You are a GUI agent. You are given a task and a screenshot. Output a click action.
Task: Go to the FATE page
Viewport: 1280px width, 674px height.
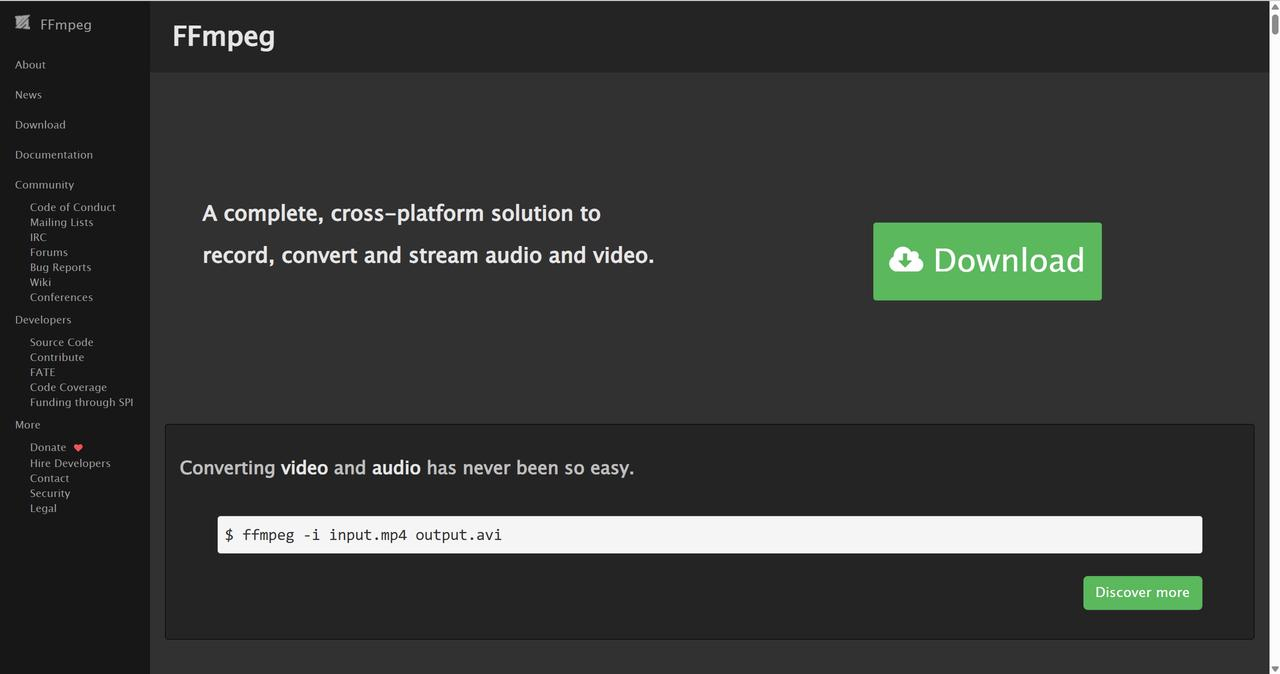42,372
